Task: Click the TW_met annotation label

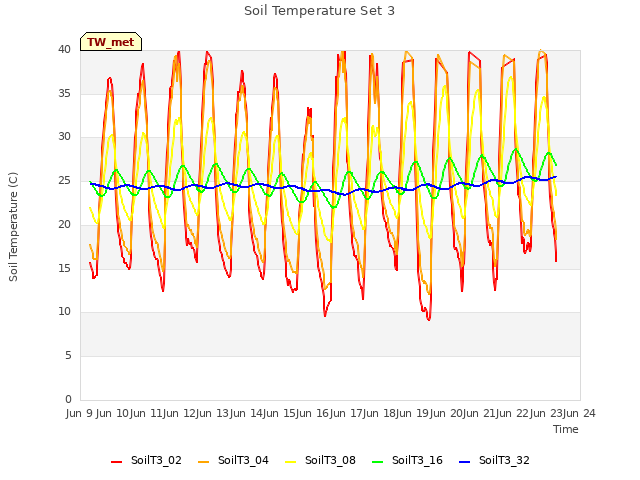Action: point(111,42)
